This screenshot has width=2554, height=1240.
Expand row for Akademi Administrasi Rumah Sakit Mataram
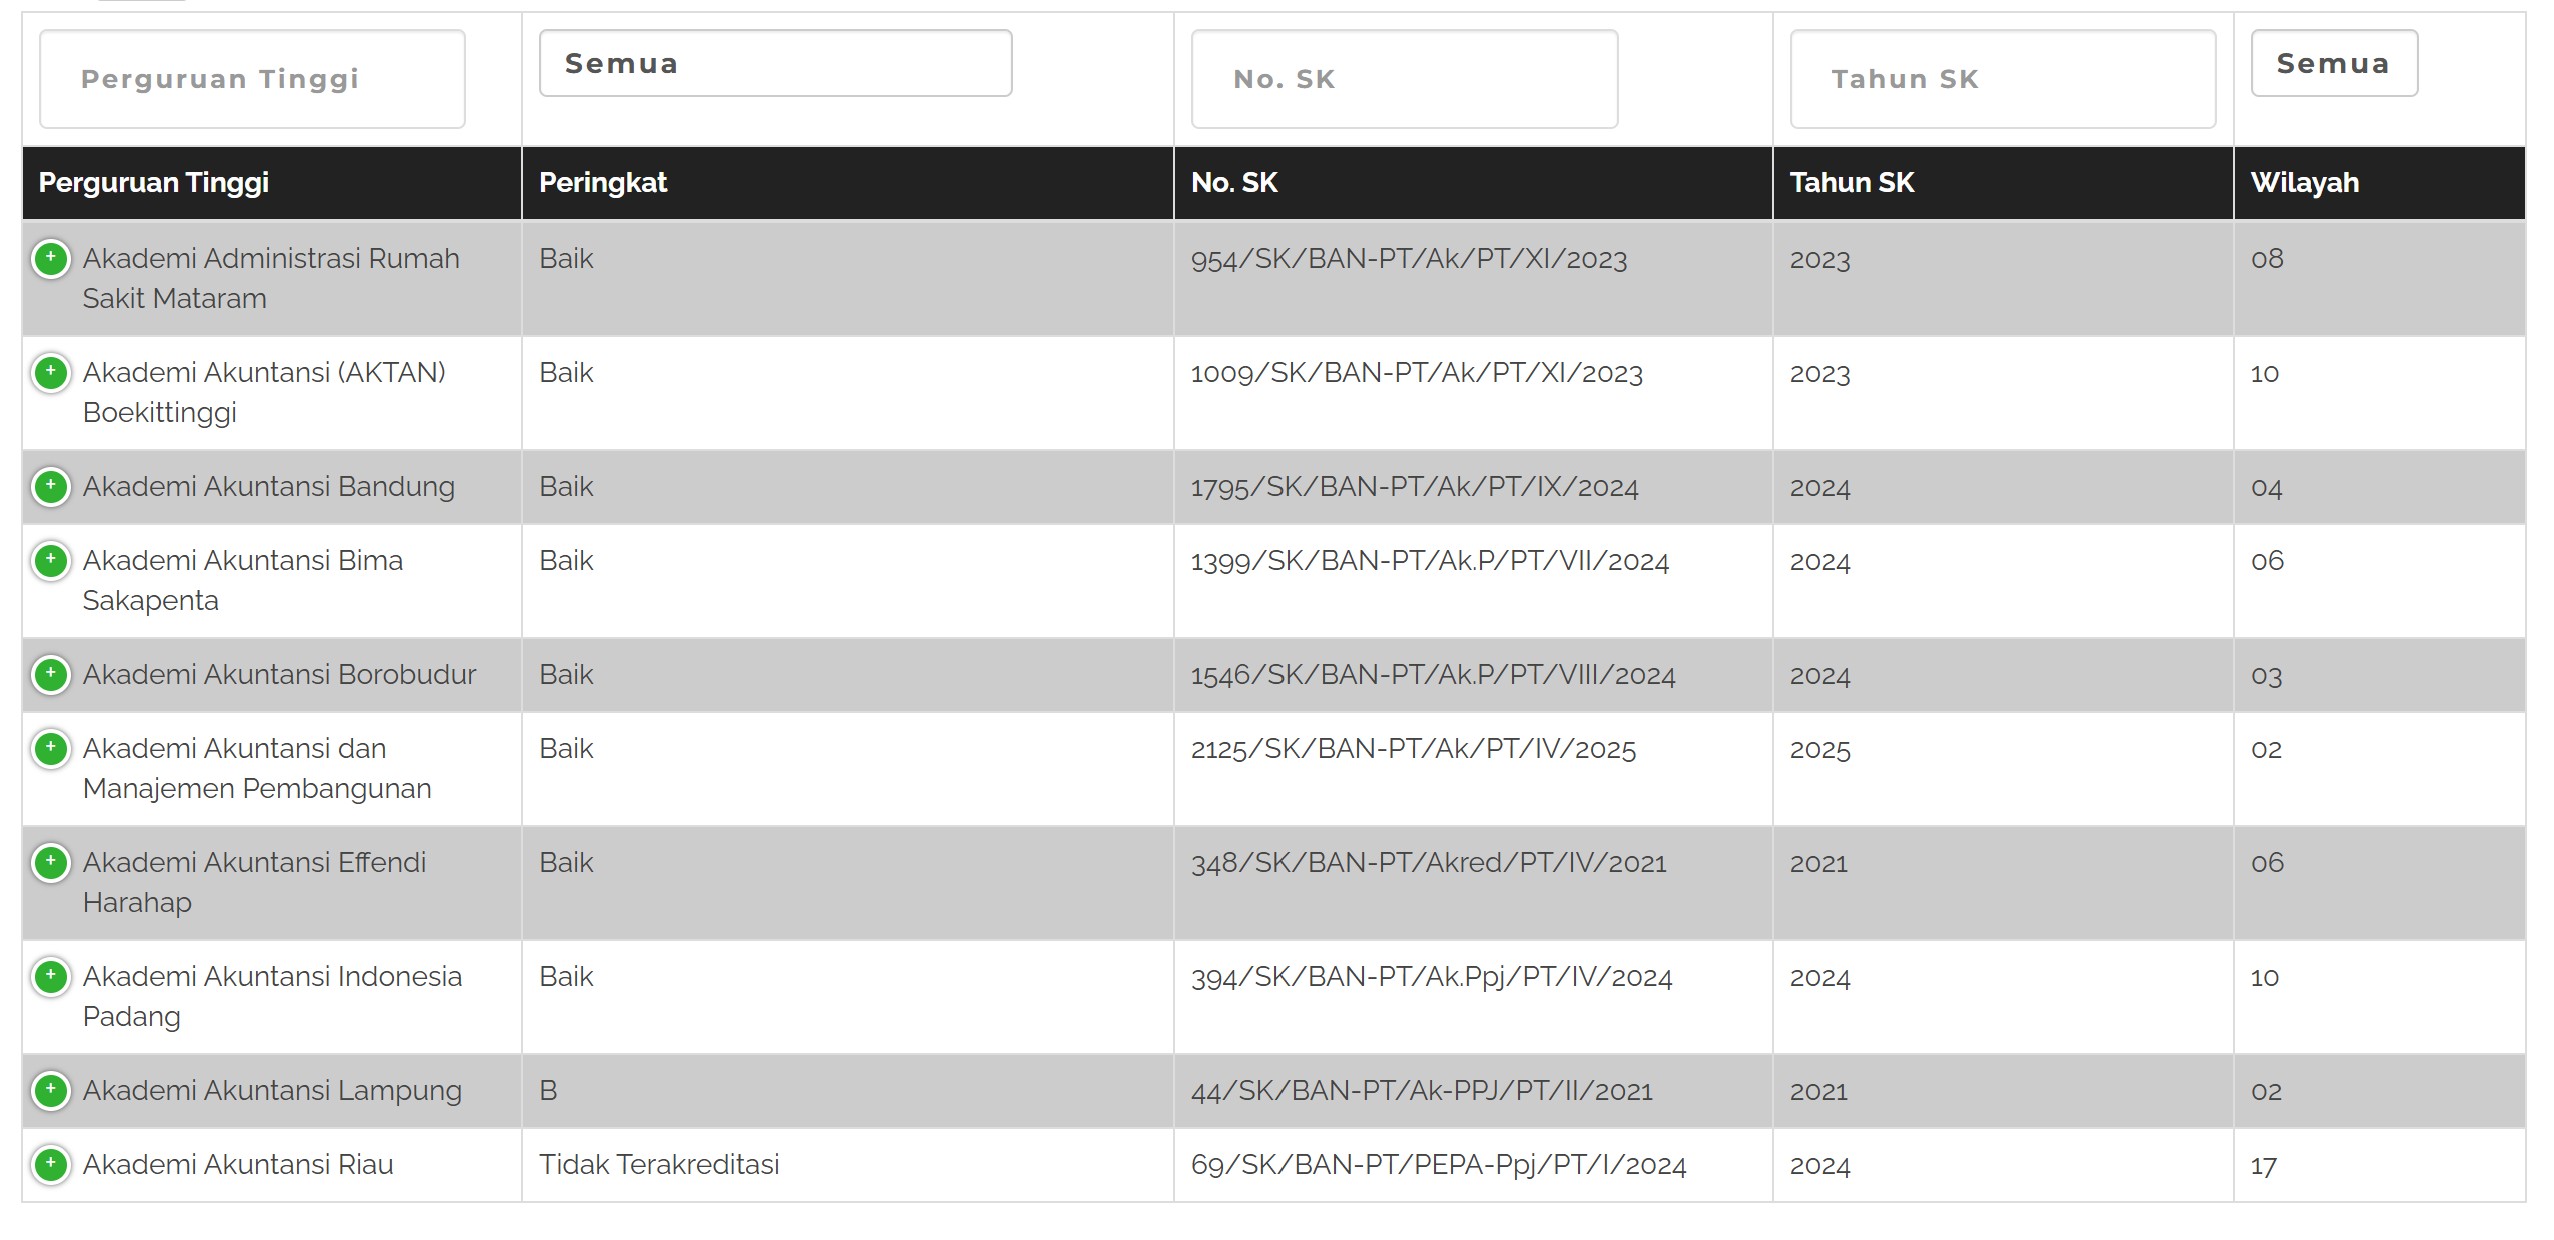(51, 259)
